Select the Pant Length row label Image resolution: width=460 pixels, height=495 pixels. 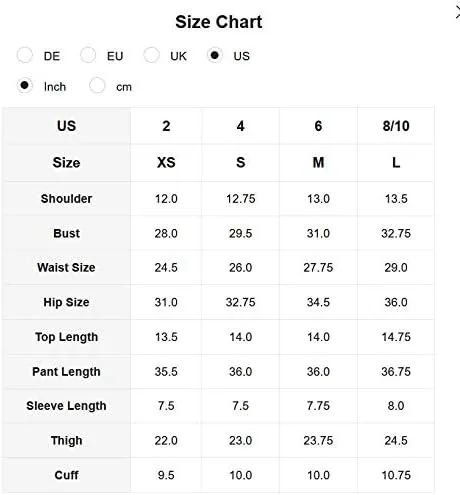[66, 372]
